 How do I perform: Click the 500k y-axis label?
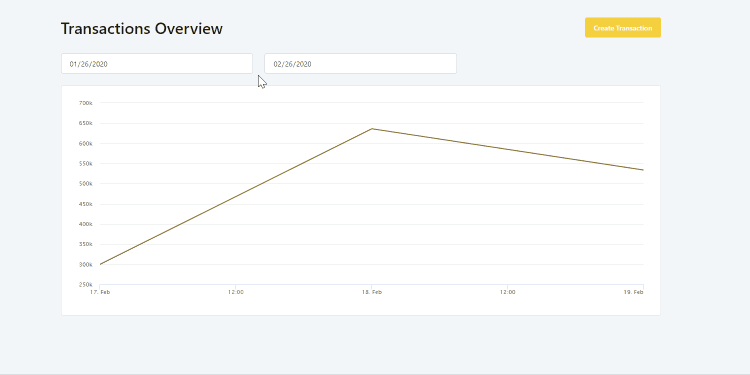(x=86, y=184)
